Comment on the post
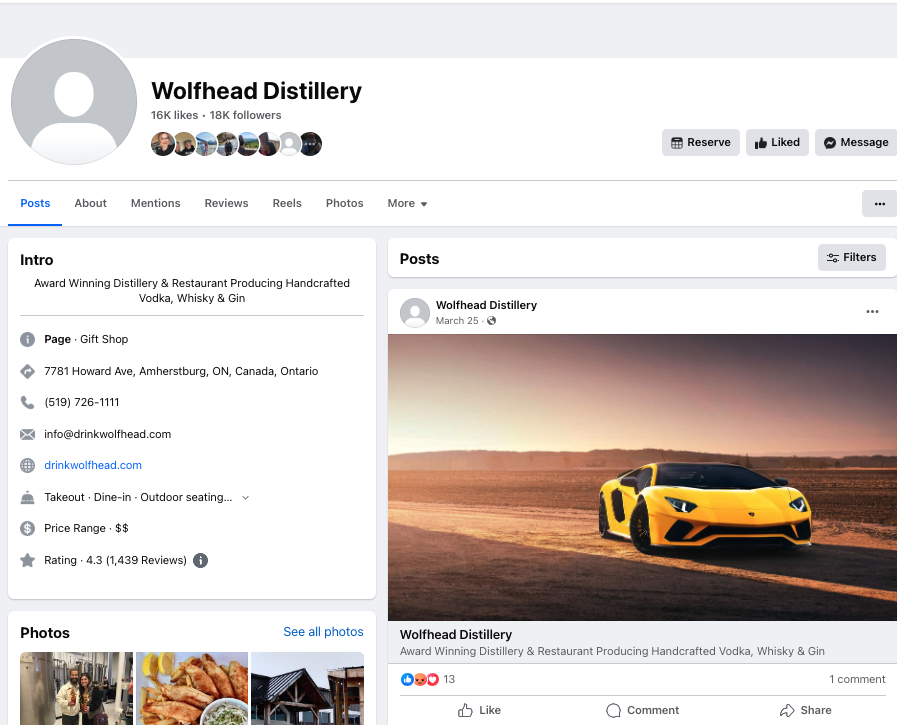 pyautogui.click(x=642, y=710)
